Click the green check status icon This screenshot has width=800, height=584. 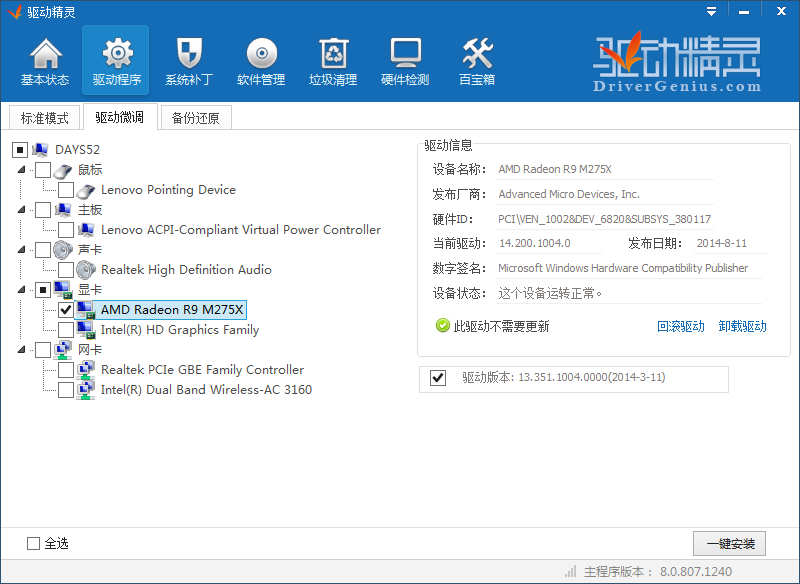tap(442, 325)
